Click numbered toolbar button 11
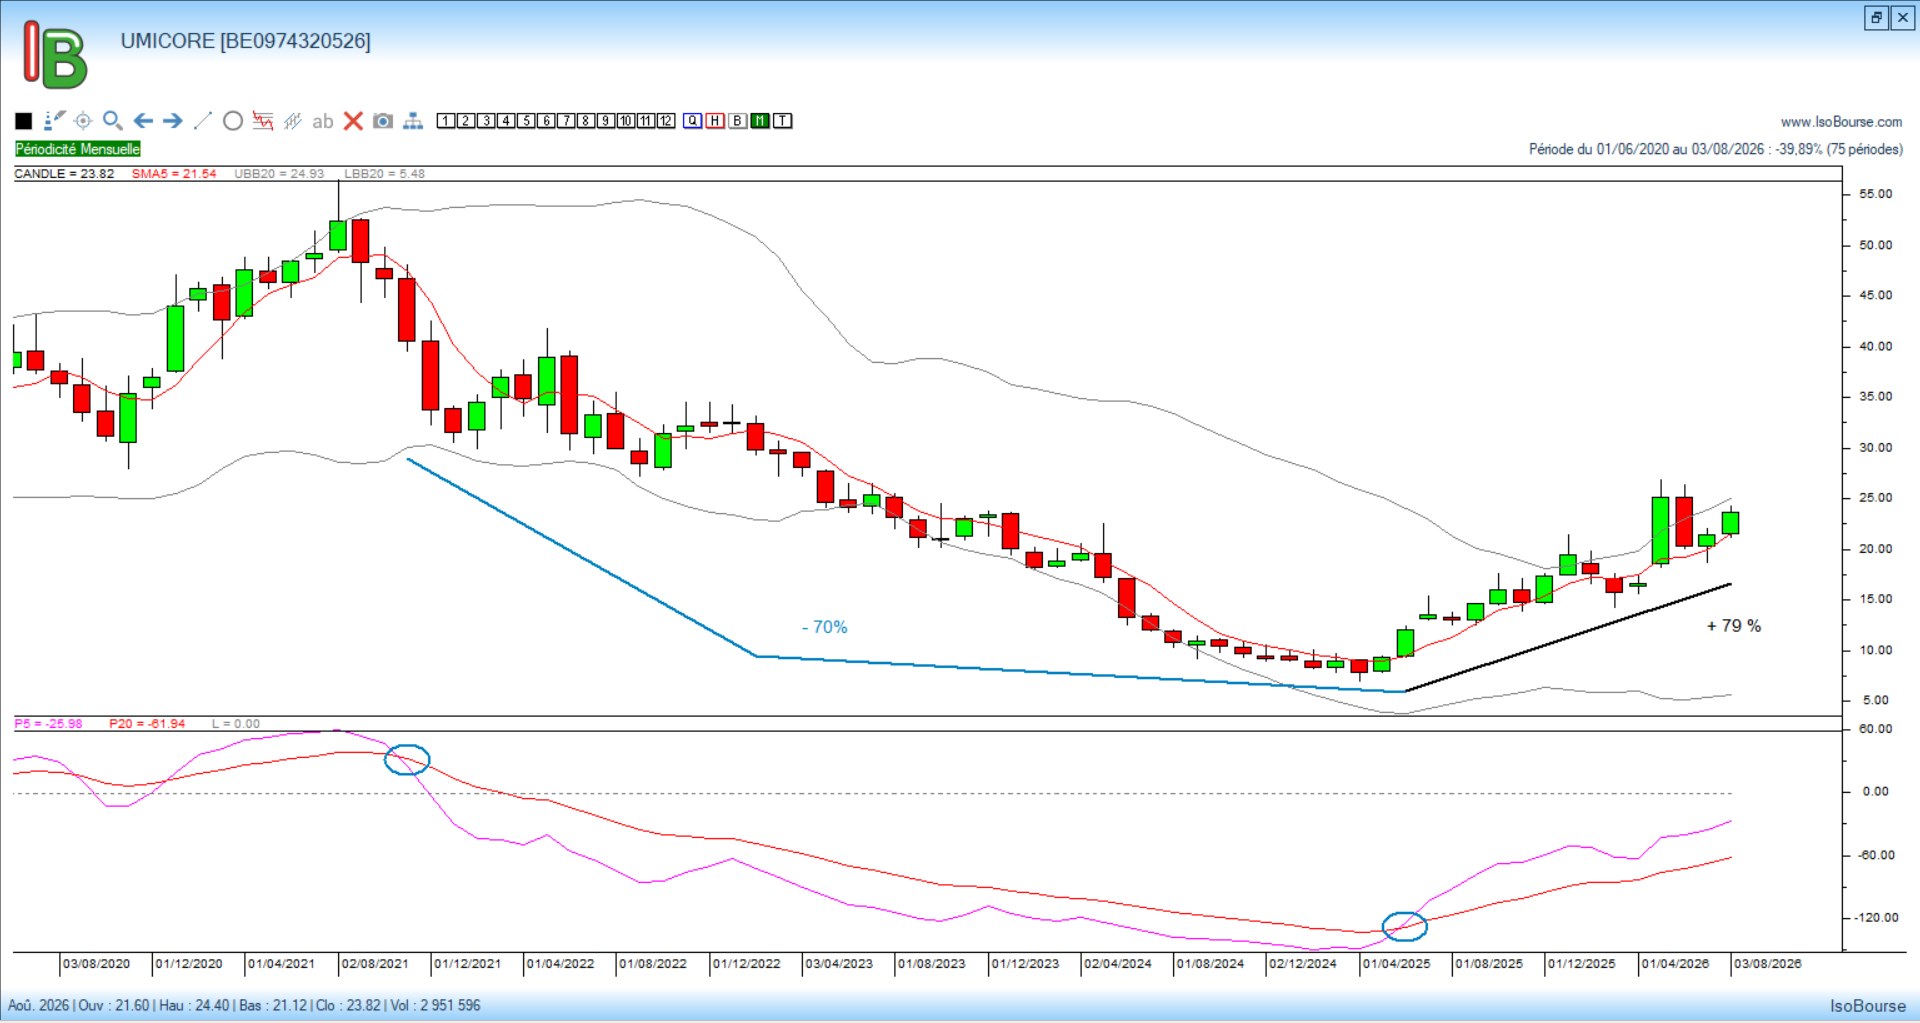The image size is (1920, 1023). (646, 121)
